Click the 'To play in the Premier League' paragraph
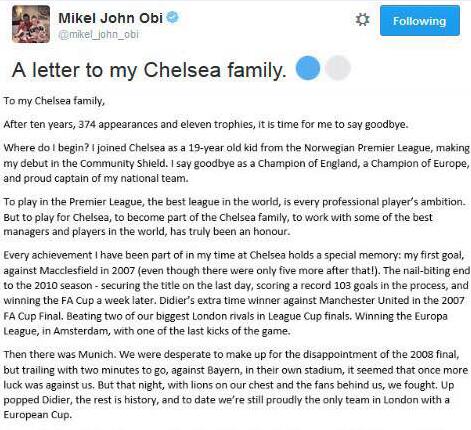Viewport: 471px width, 430px height. tap(234, 217)
